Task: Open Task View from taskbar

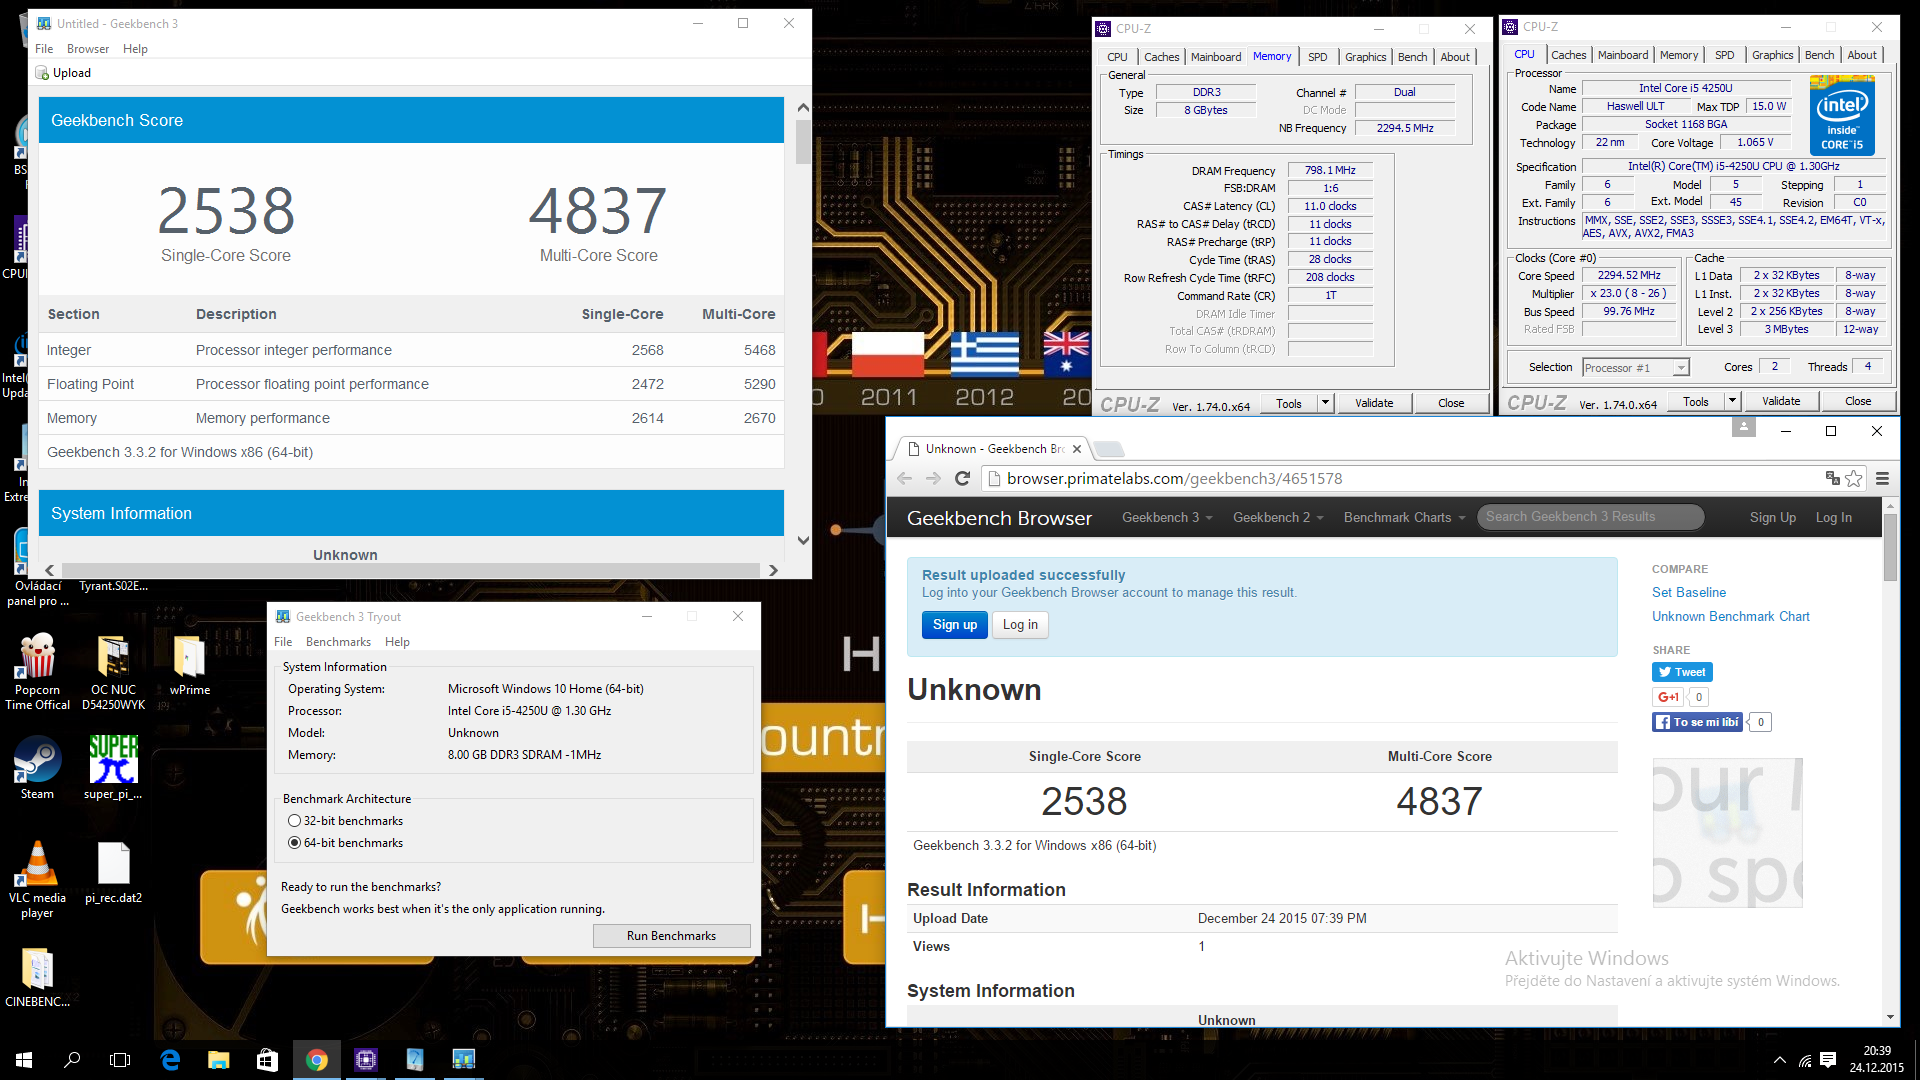Action: click(120, 1059)
